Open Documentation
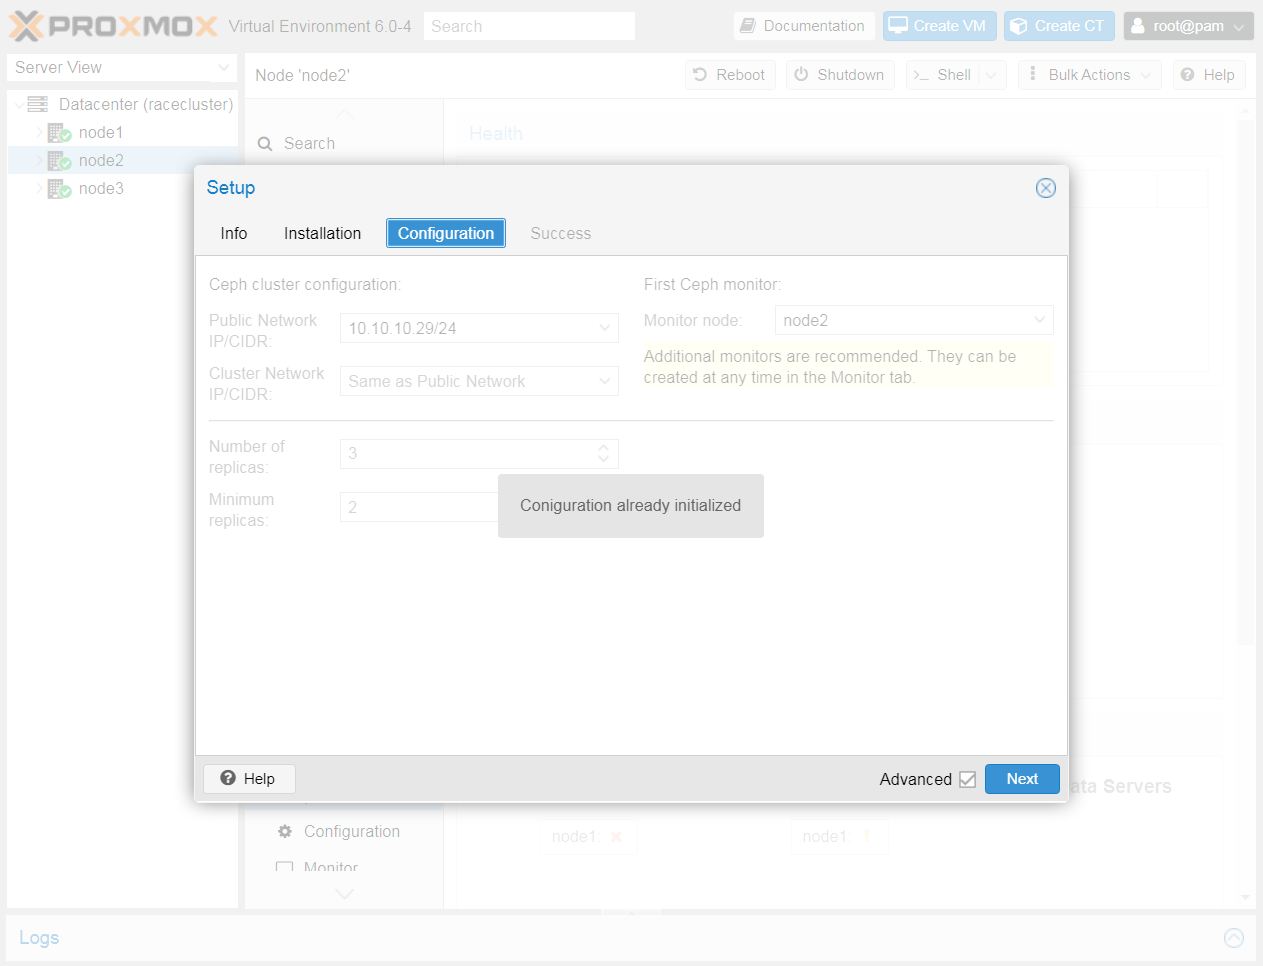The image size is (1263, 966). pyautogui.click(x=804, y=26)
